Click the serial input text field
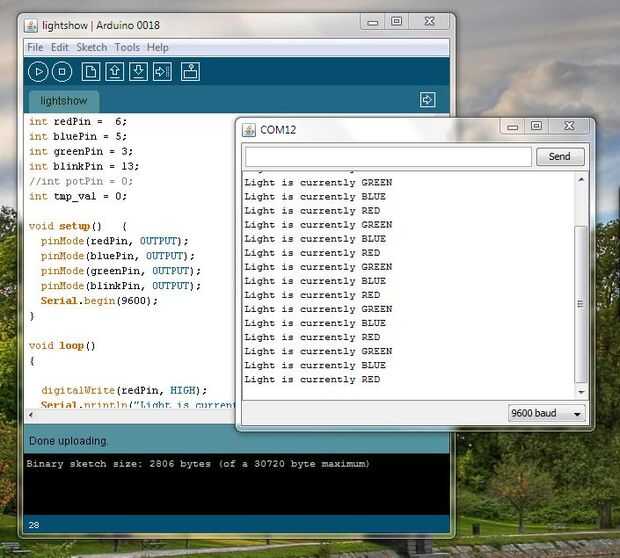 [x=388, y=157]
